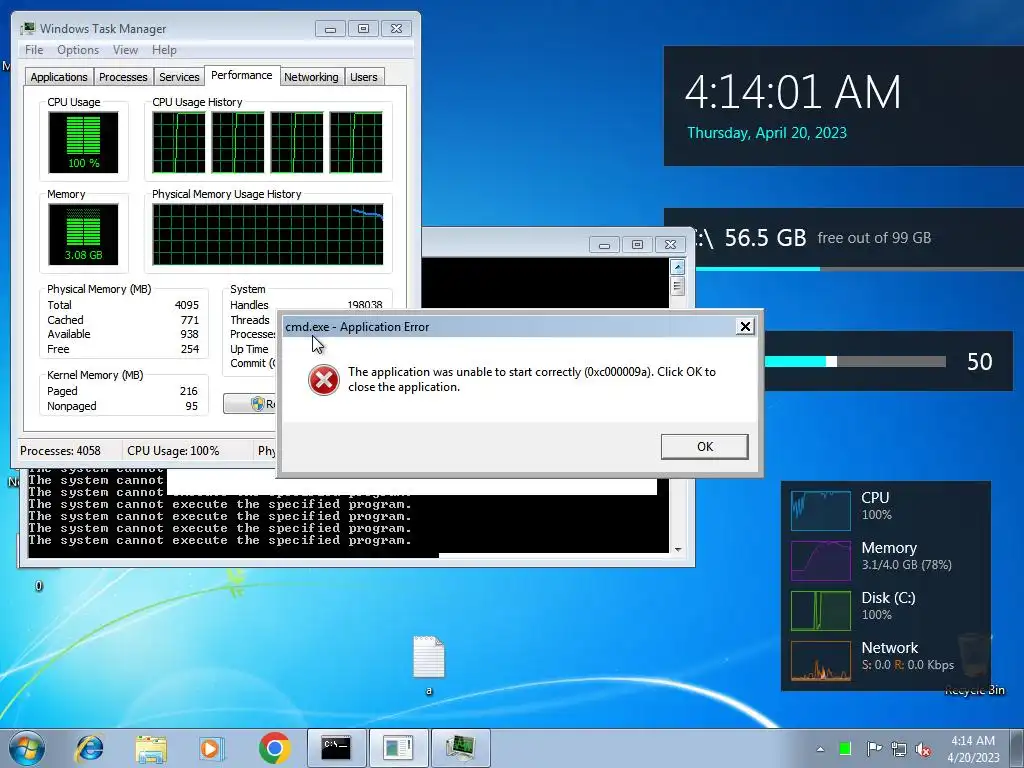1024x768 pixels.
Task: Maximize the command prompt window
Action: [x=637, y=245]
